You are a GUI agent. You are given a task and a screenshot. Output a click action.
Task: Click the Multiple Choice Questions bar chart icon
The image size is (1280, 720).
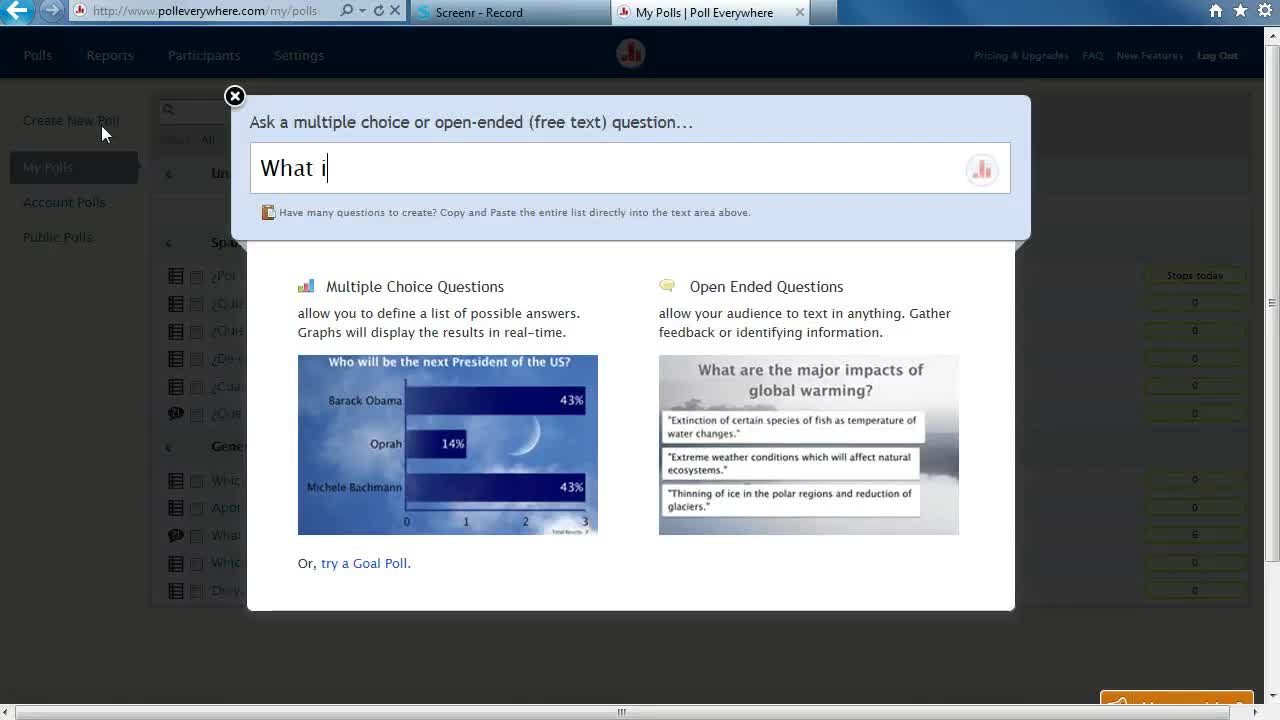(306, 286)
